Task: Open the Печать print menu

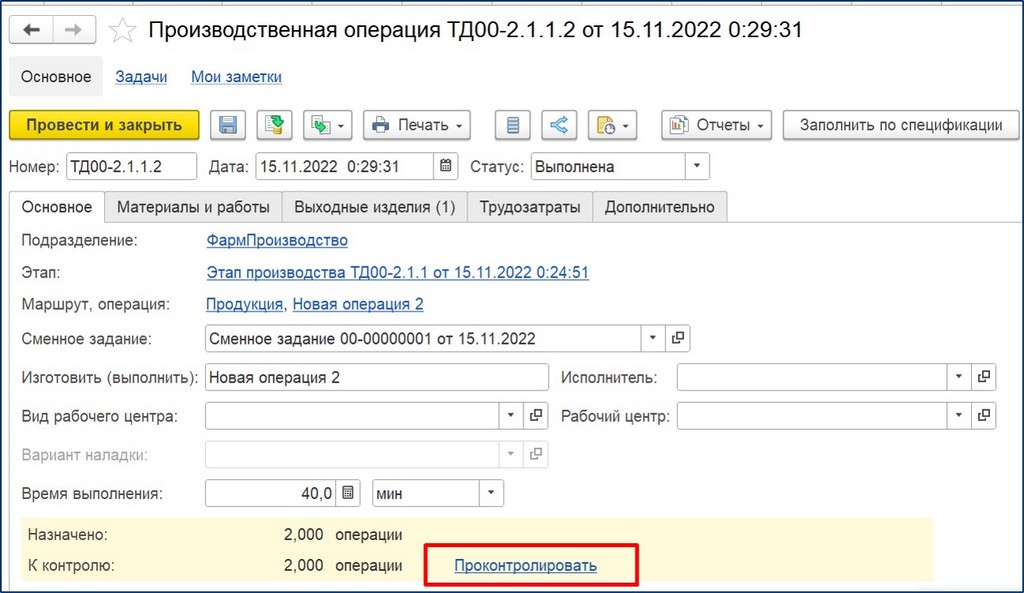Action: coord(417,125)
